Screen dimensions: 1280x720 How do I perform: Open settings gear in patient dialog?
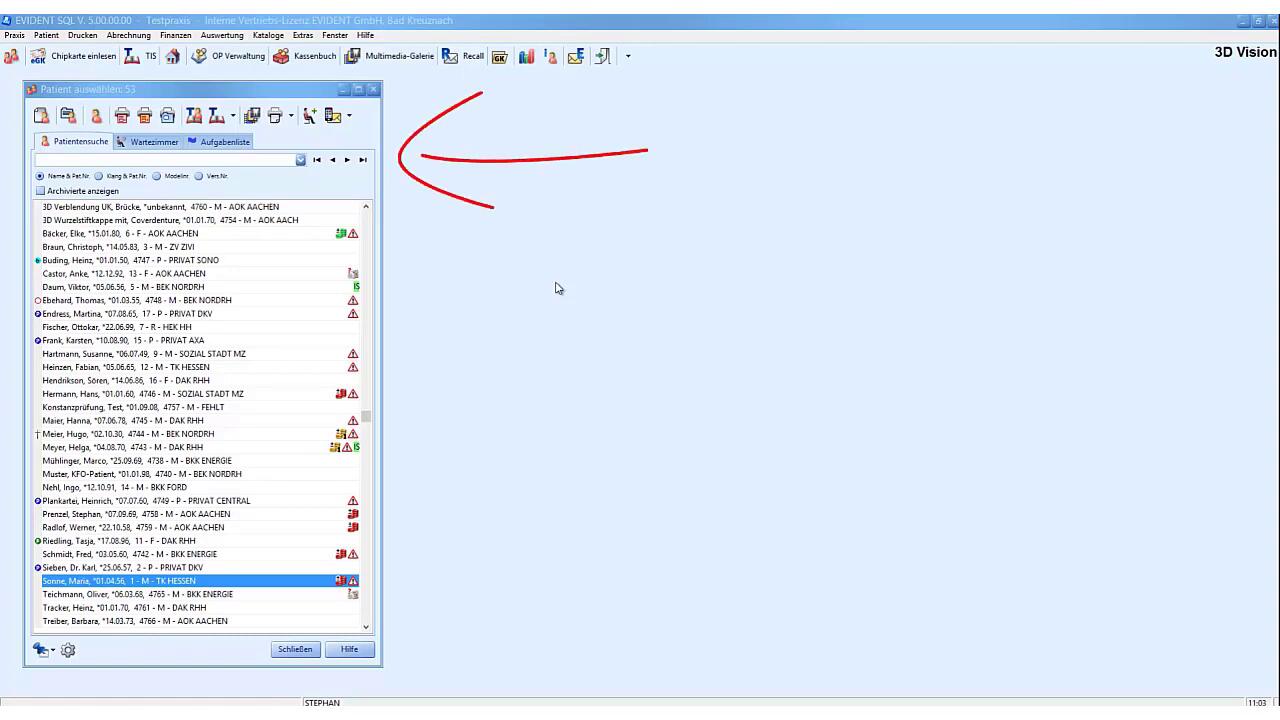tap(68, 650)
